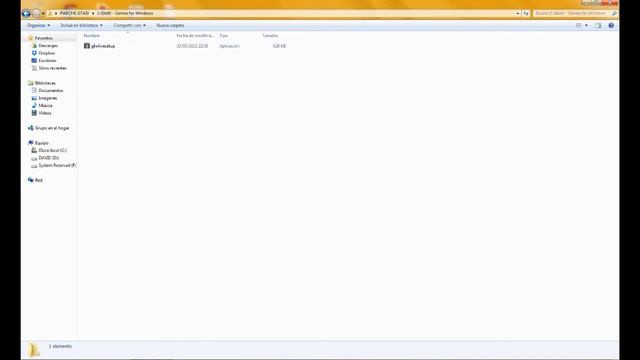Select Bibliotecas in the navigation pane
Viewport: 640px width, 360px height.
point(45,83)
